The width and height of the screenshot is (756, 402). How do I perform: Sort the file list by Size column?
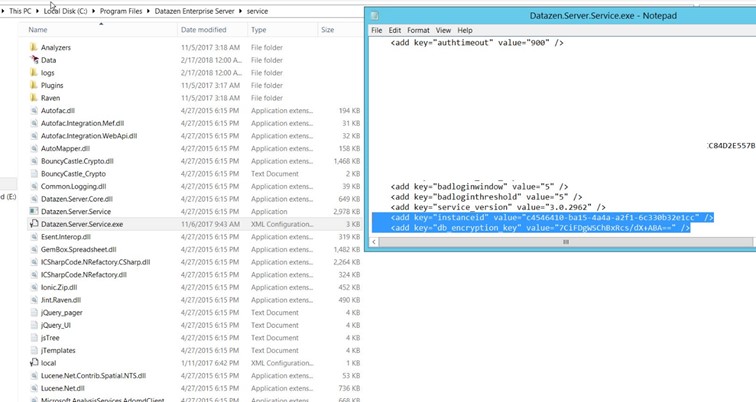(x=327, y=30)
